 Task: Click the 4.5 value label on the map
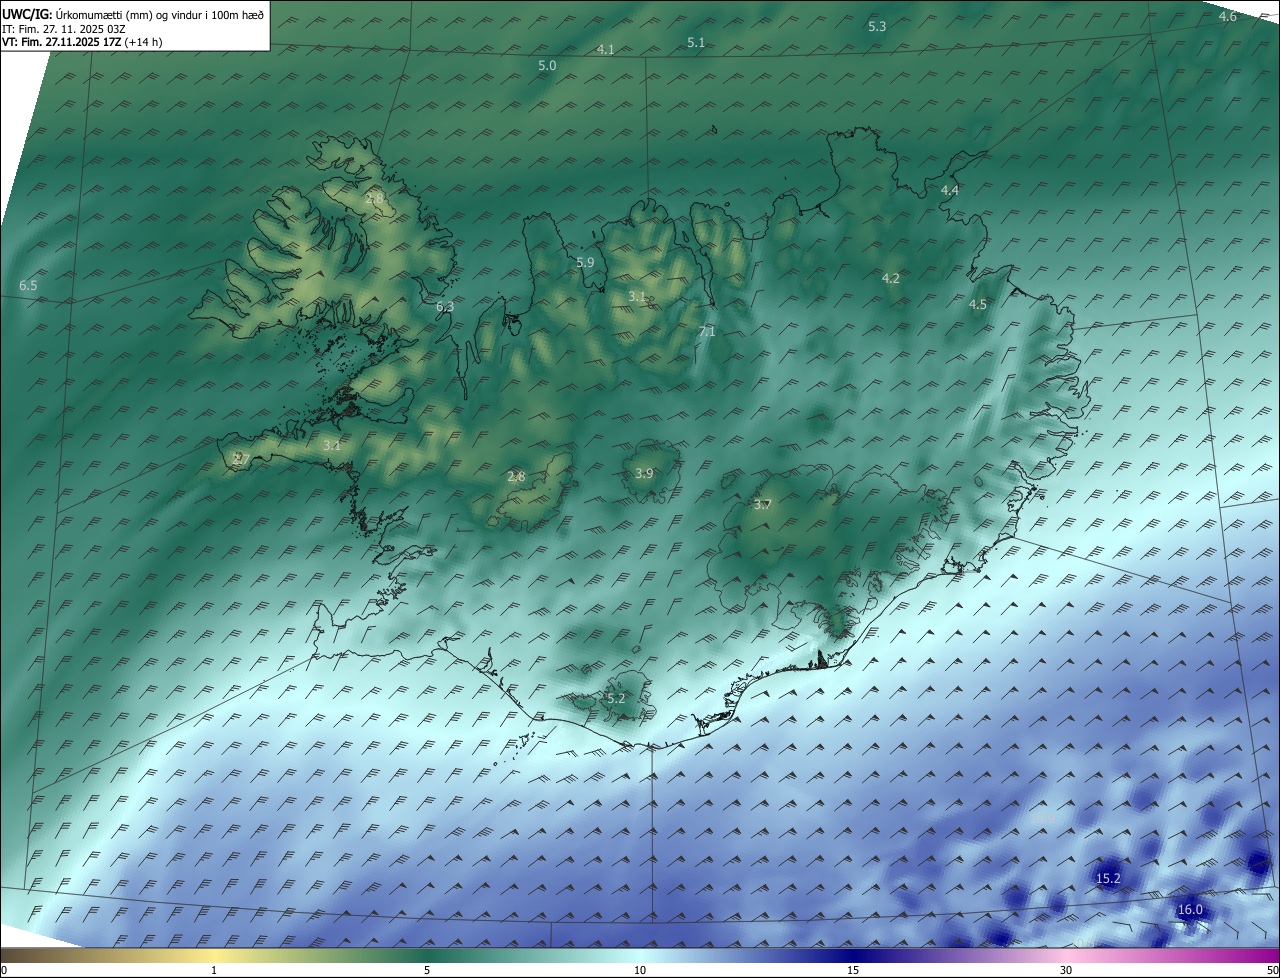point(978,305)
